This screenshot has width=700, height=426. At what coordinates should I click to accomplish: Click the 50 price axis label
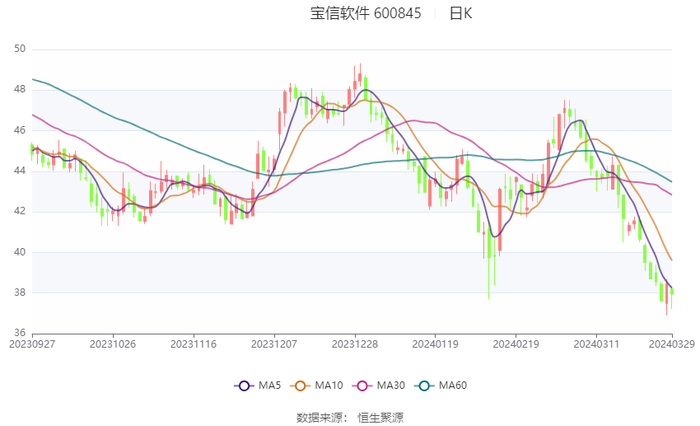tap(20, 49)
